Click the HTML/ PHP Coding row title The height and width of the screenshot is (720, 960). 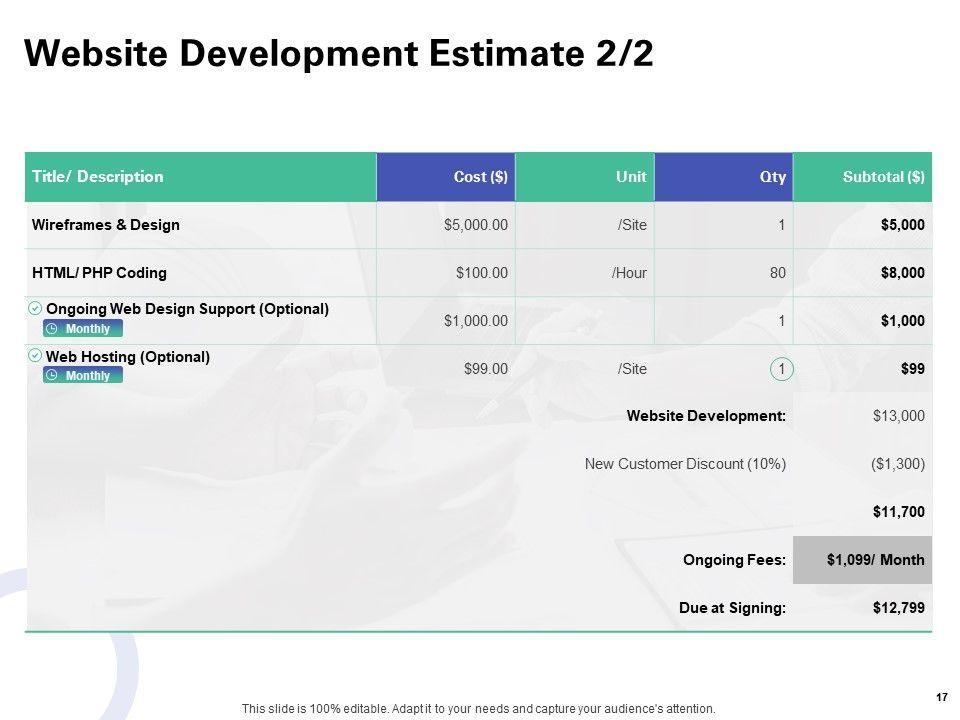coord(99,273)
